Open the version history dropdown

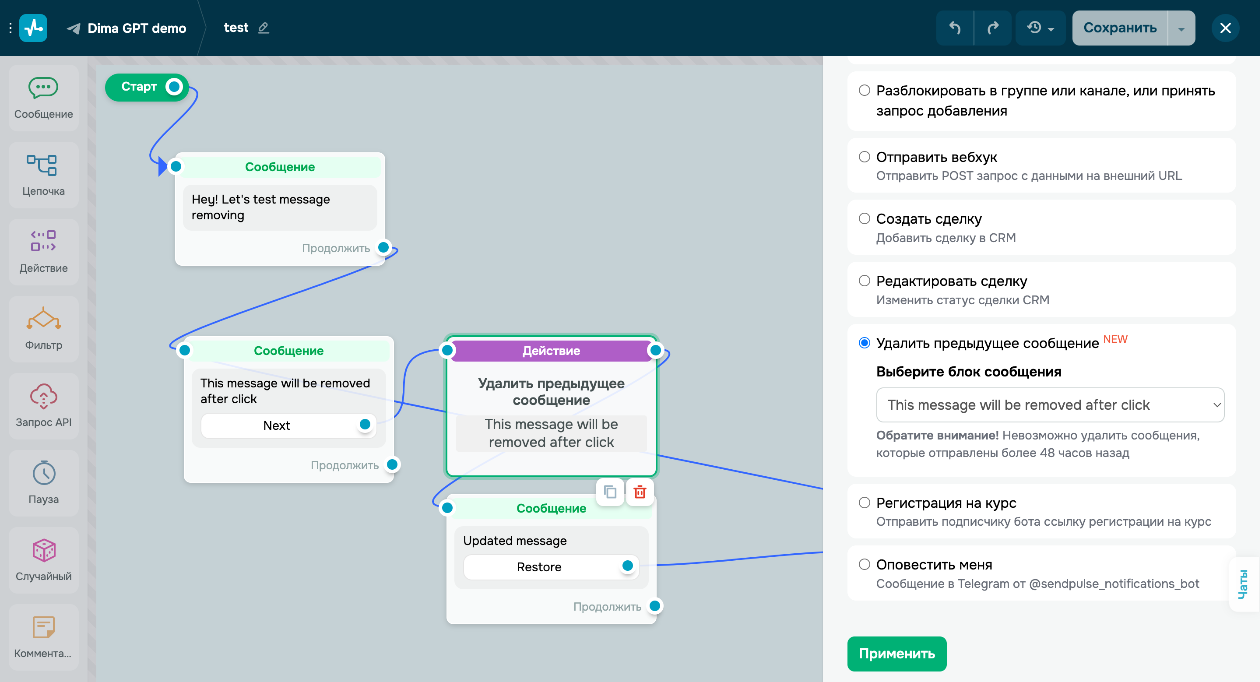[1041, 28]
